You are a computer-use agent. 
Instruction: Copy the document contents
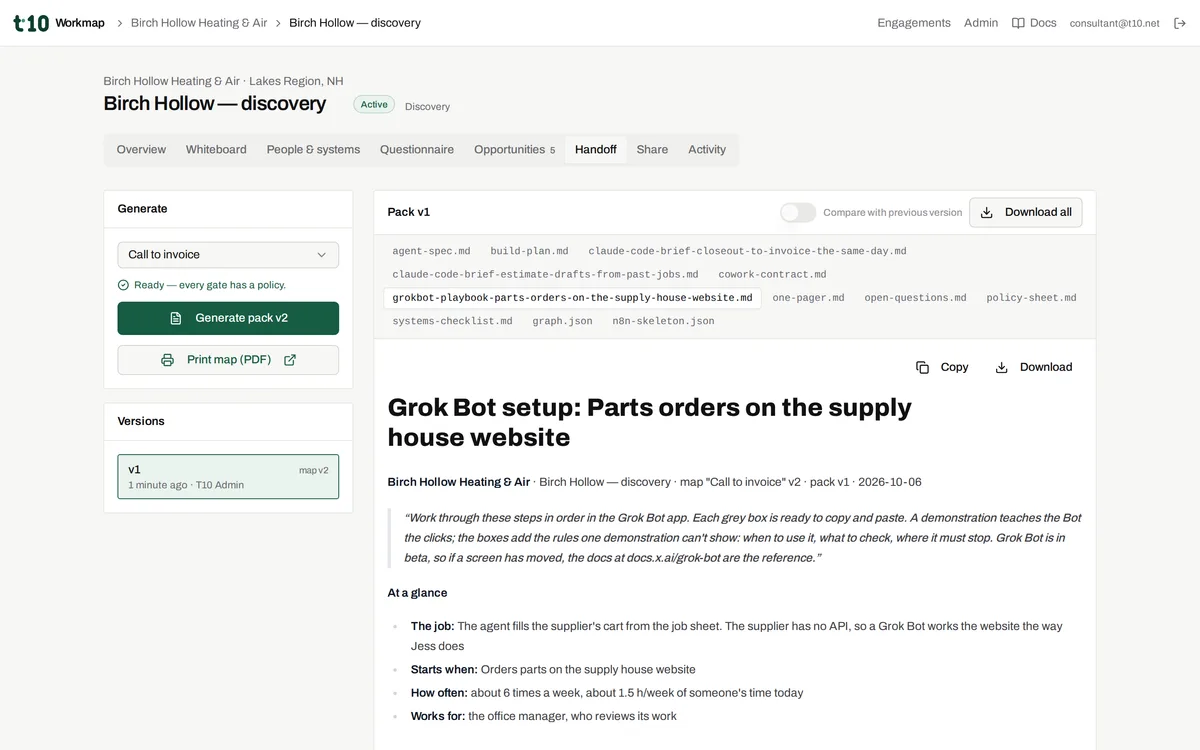coord(942,367)
